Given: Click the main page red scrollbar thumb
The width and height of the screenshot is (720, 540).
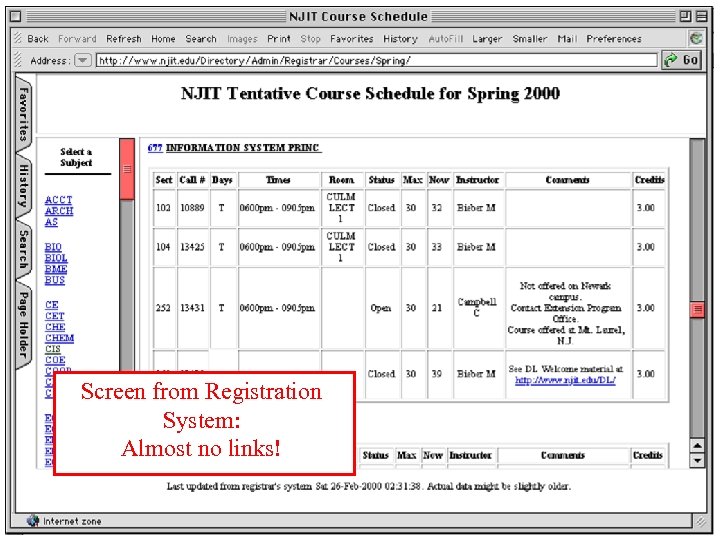Looking at the screenshot, I should pos(698,309).
